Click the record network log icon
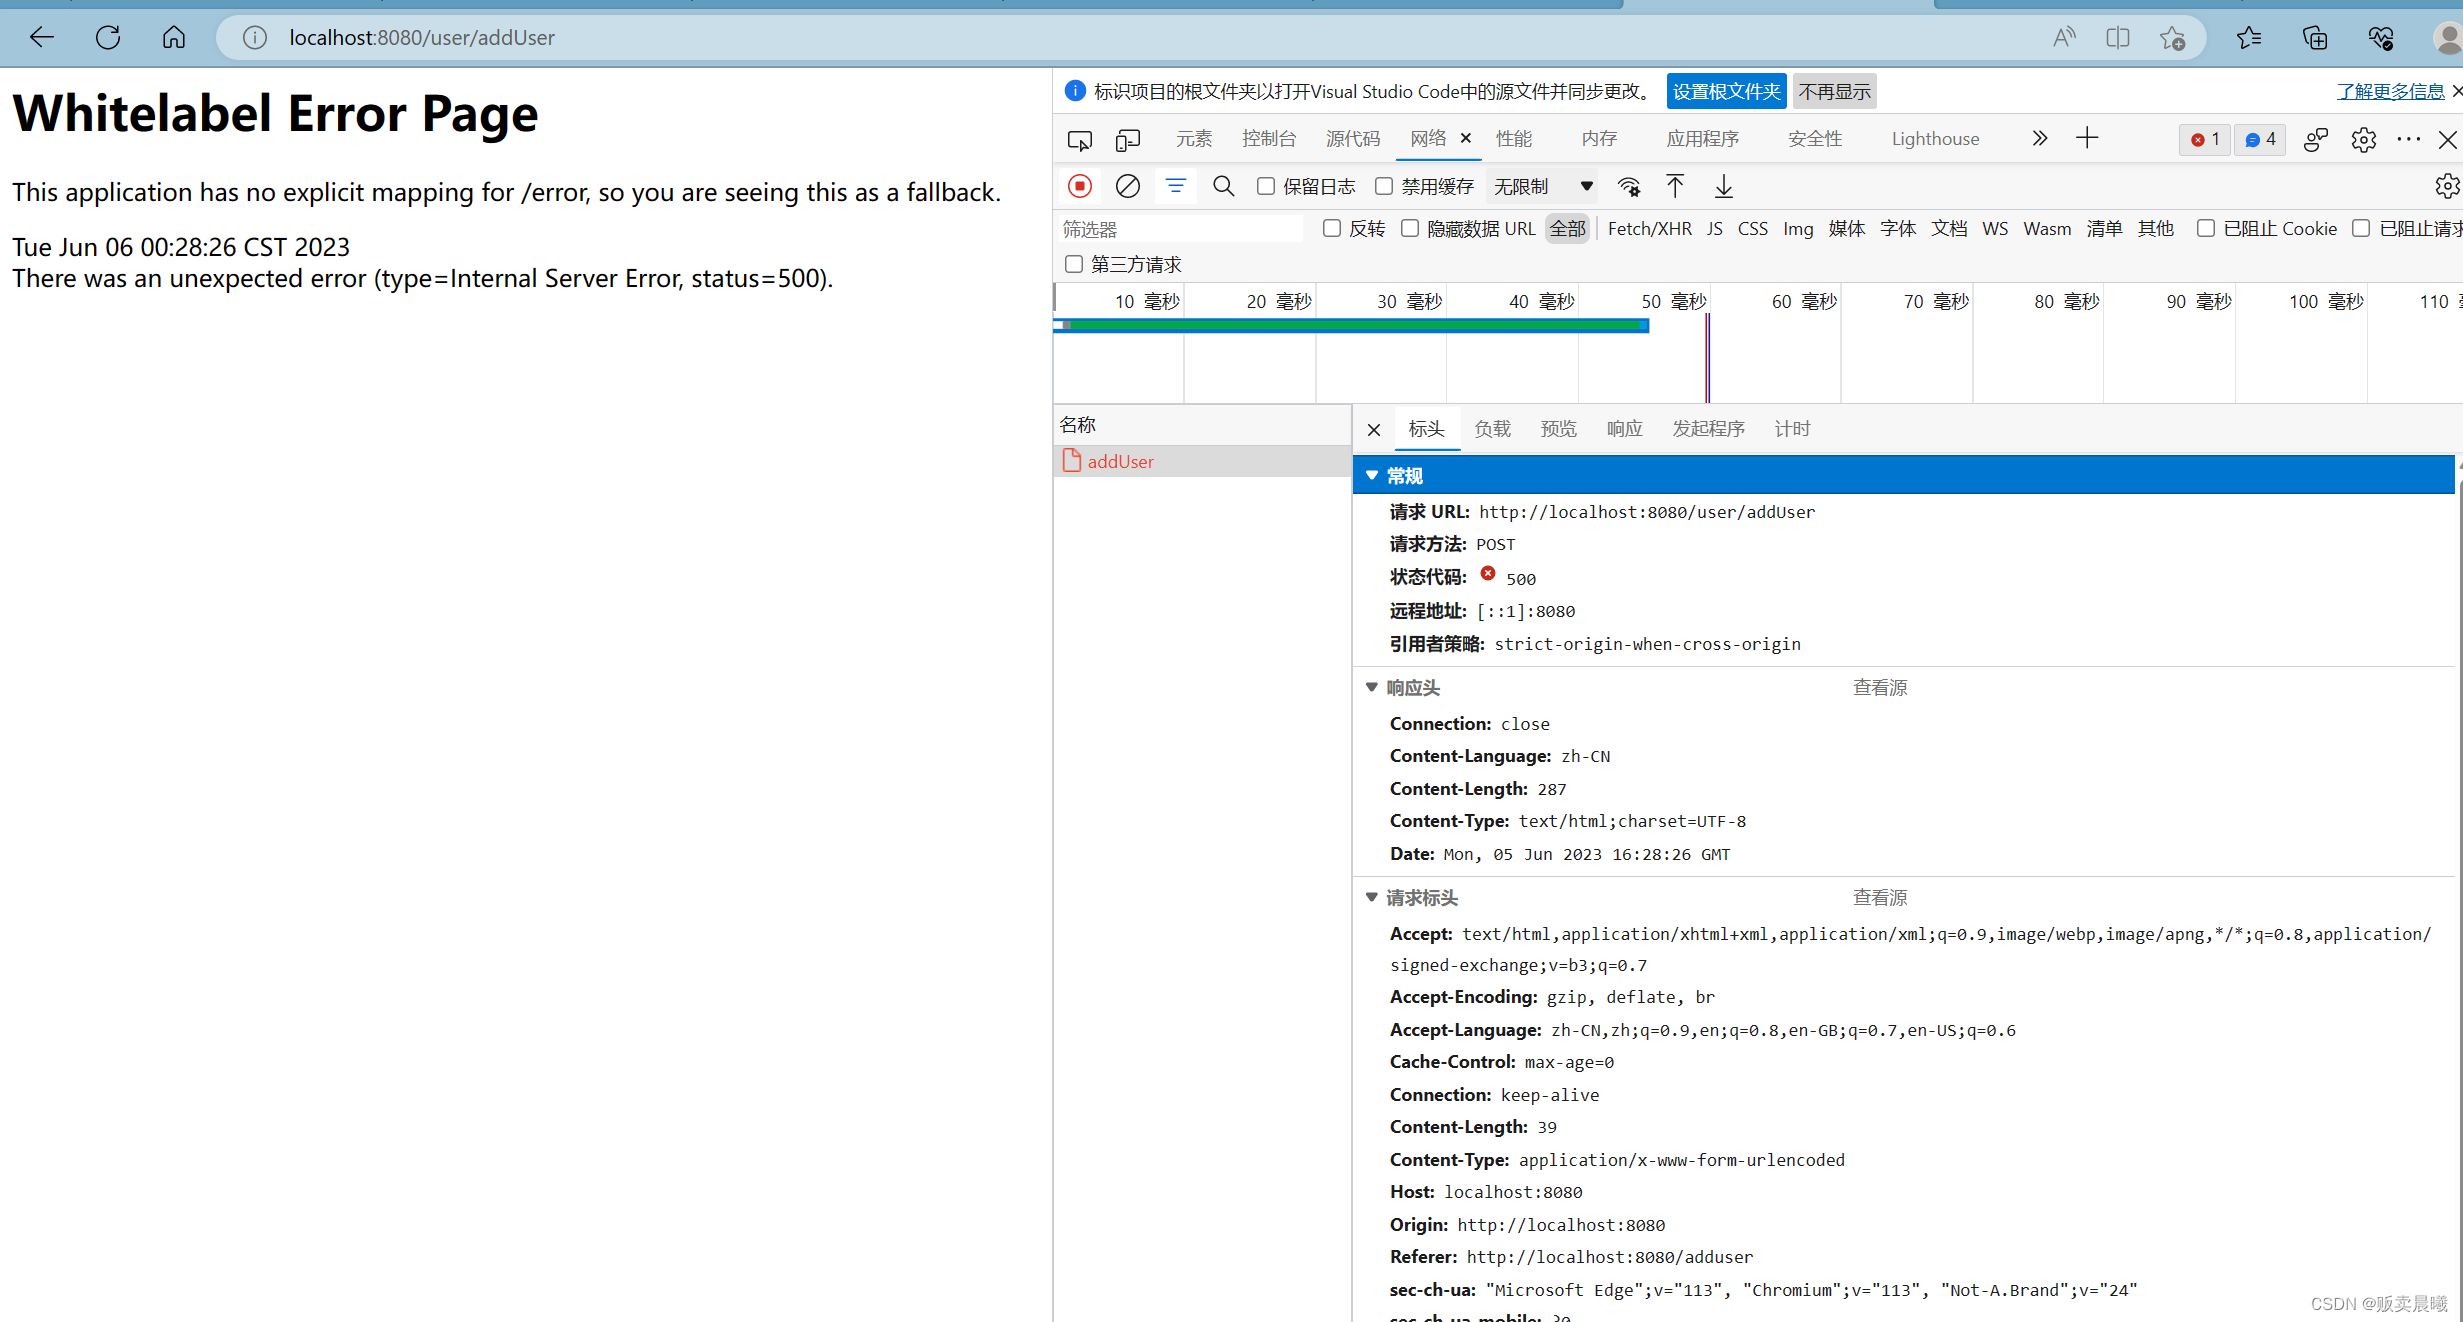This screenshot has width=2463, height=1322. point(1080,186)
